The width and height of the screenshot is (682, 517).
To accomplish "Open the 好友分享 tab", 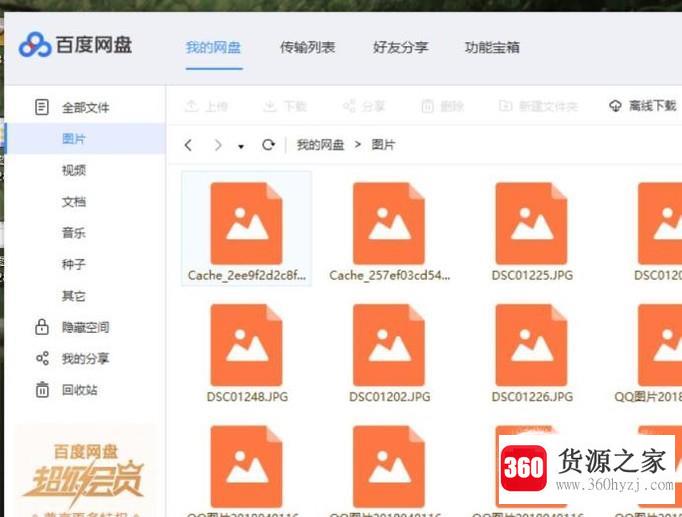I will [401, 47].
